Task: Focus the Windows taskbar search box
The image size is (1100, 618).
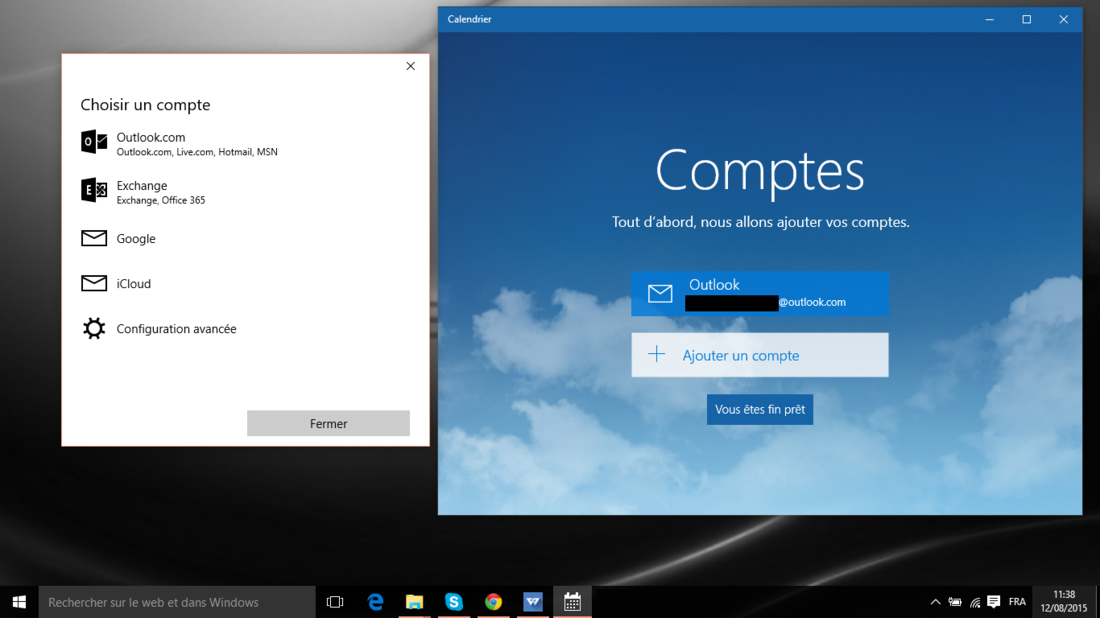Action: click(177, 602)
